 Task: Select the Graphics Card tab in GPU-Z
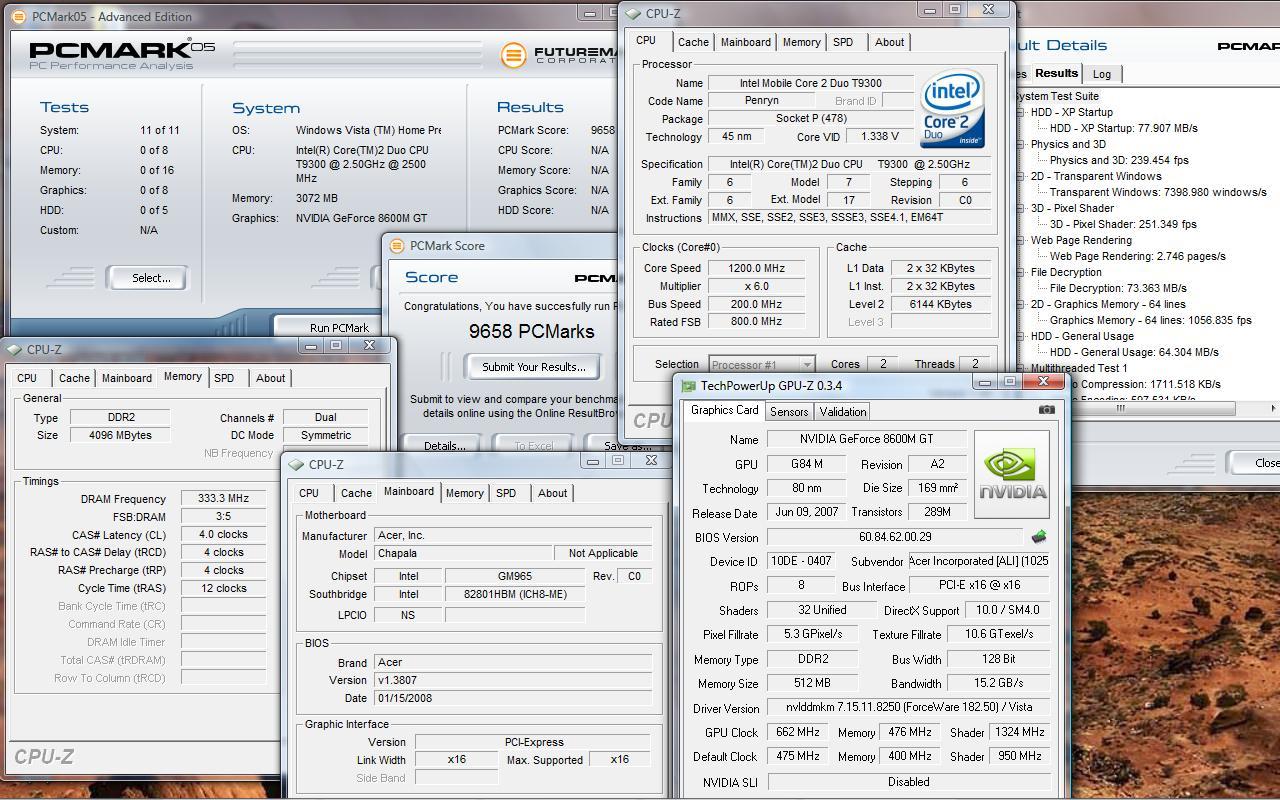point(724,410)
